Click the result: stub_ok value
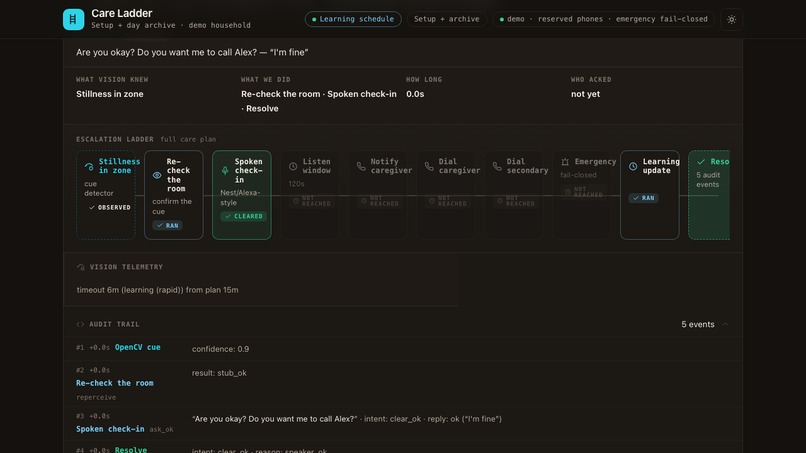The height and width of the screenshot is (453, 806). (x=219, y=373)
